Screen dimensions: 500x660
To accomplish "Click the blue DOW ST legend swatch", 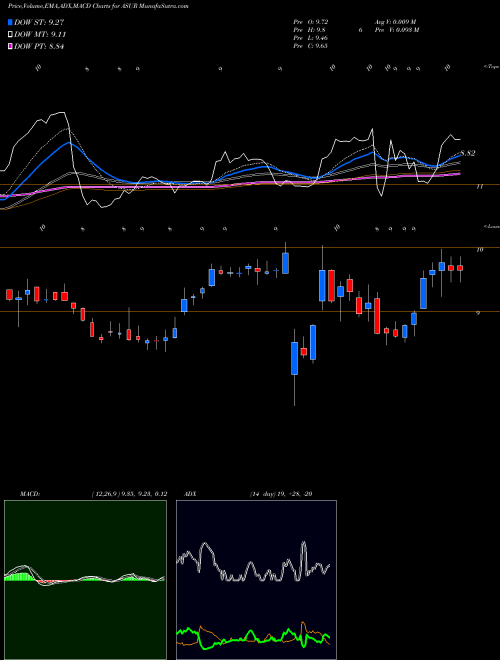I will (x=10, y=22).
